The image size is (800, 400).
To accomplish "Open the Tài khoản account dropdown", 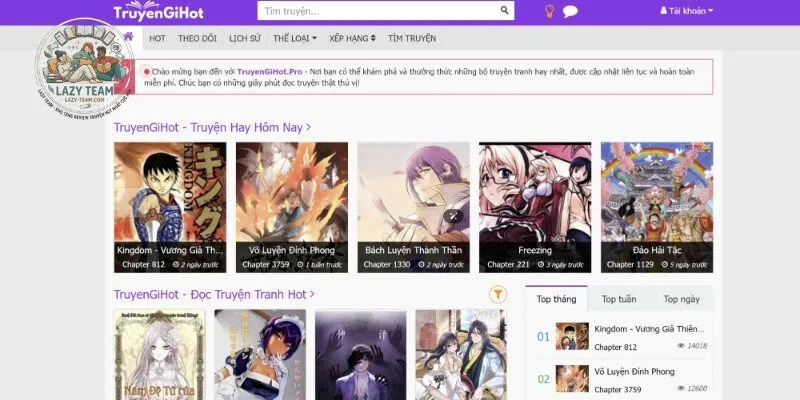I will tap(687, 11).
